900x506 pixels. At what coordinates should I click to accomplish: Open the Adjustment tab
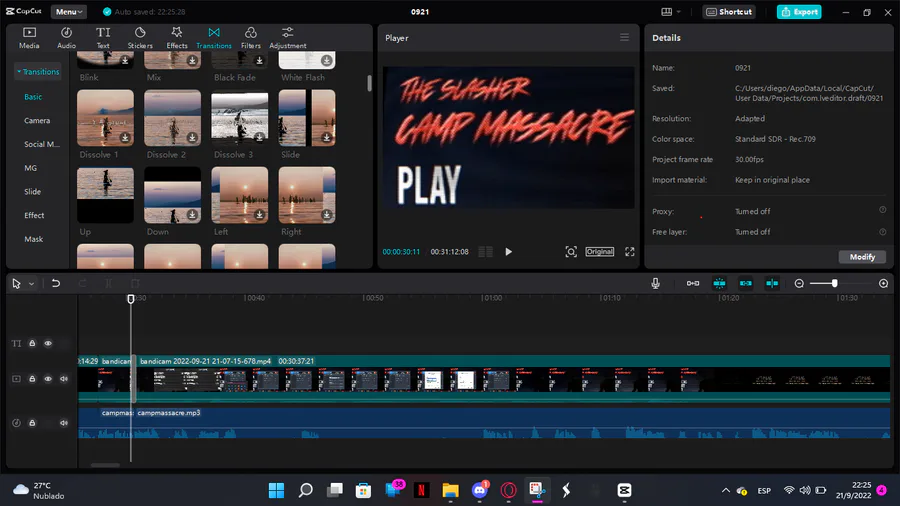click(288, 37)
